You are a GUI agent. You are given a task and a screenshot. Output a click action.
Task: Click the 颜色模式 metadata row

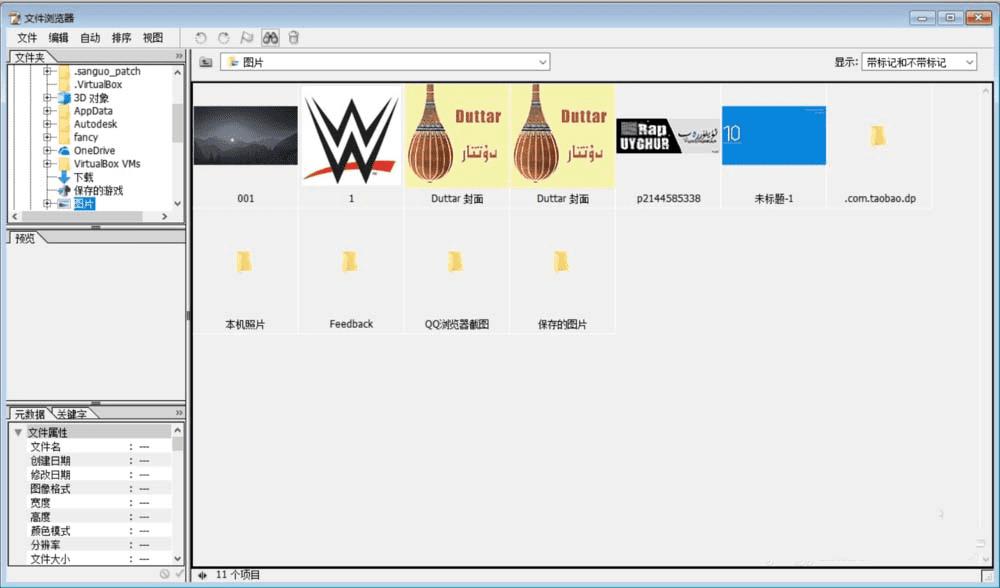pyautogui.click(x=92, y=531)
